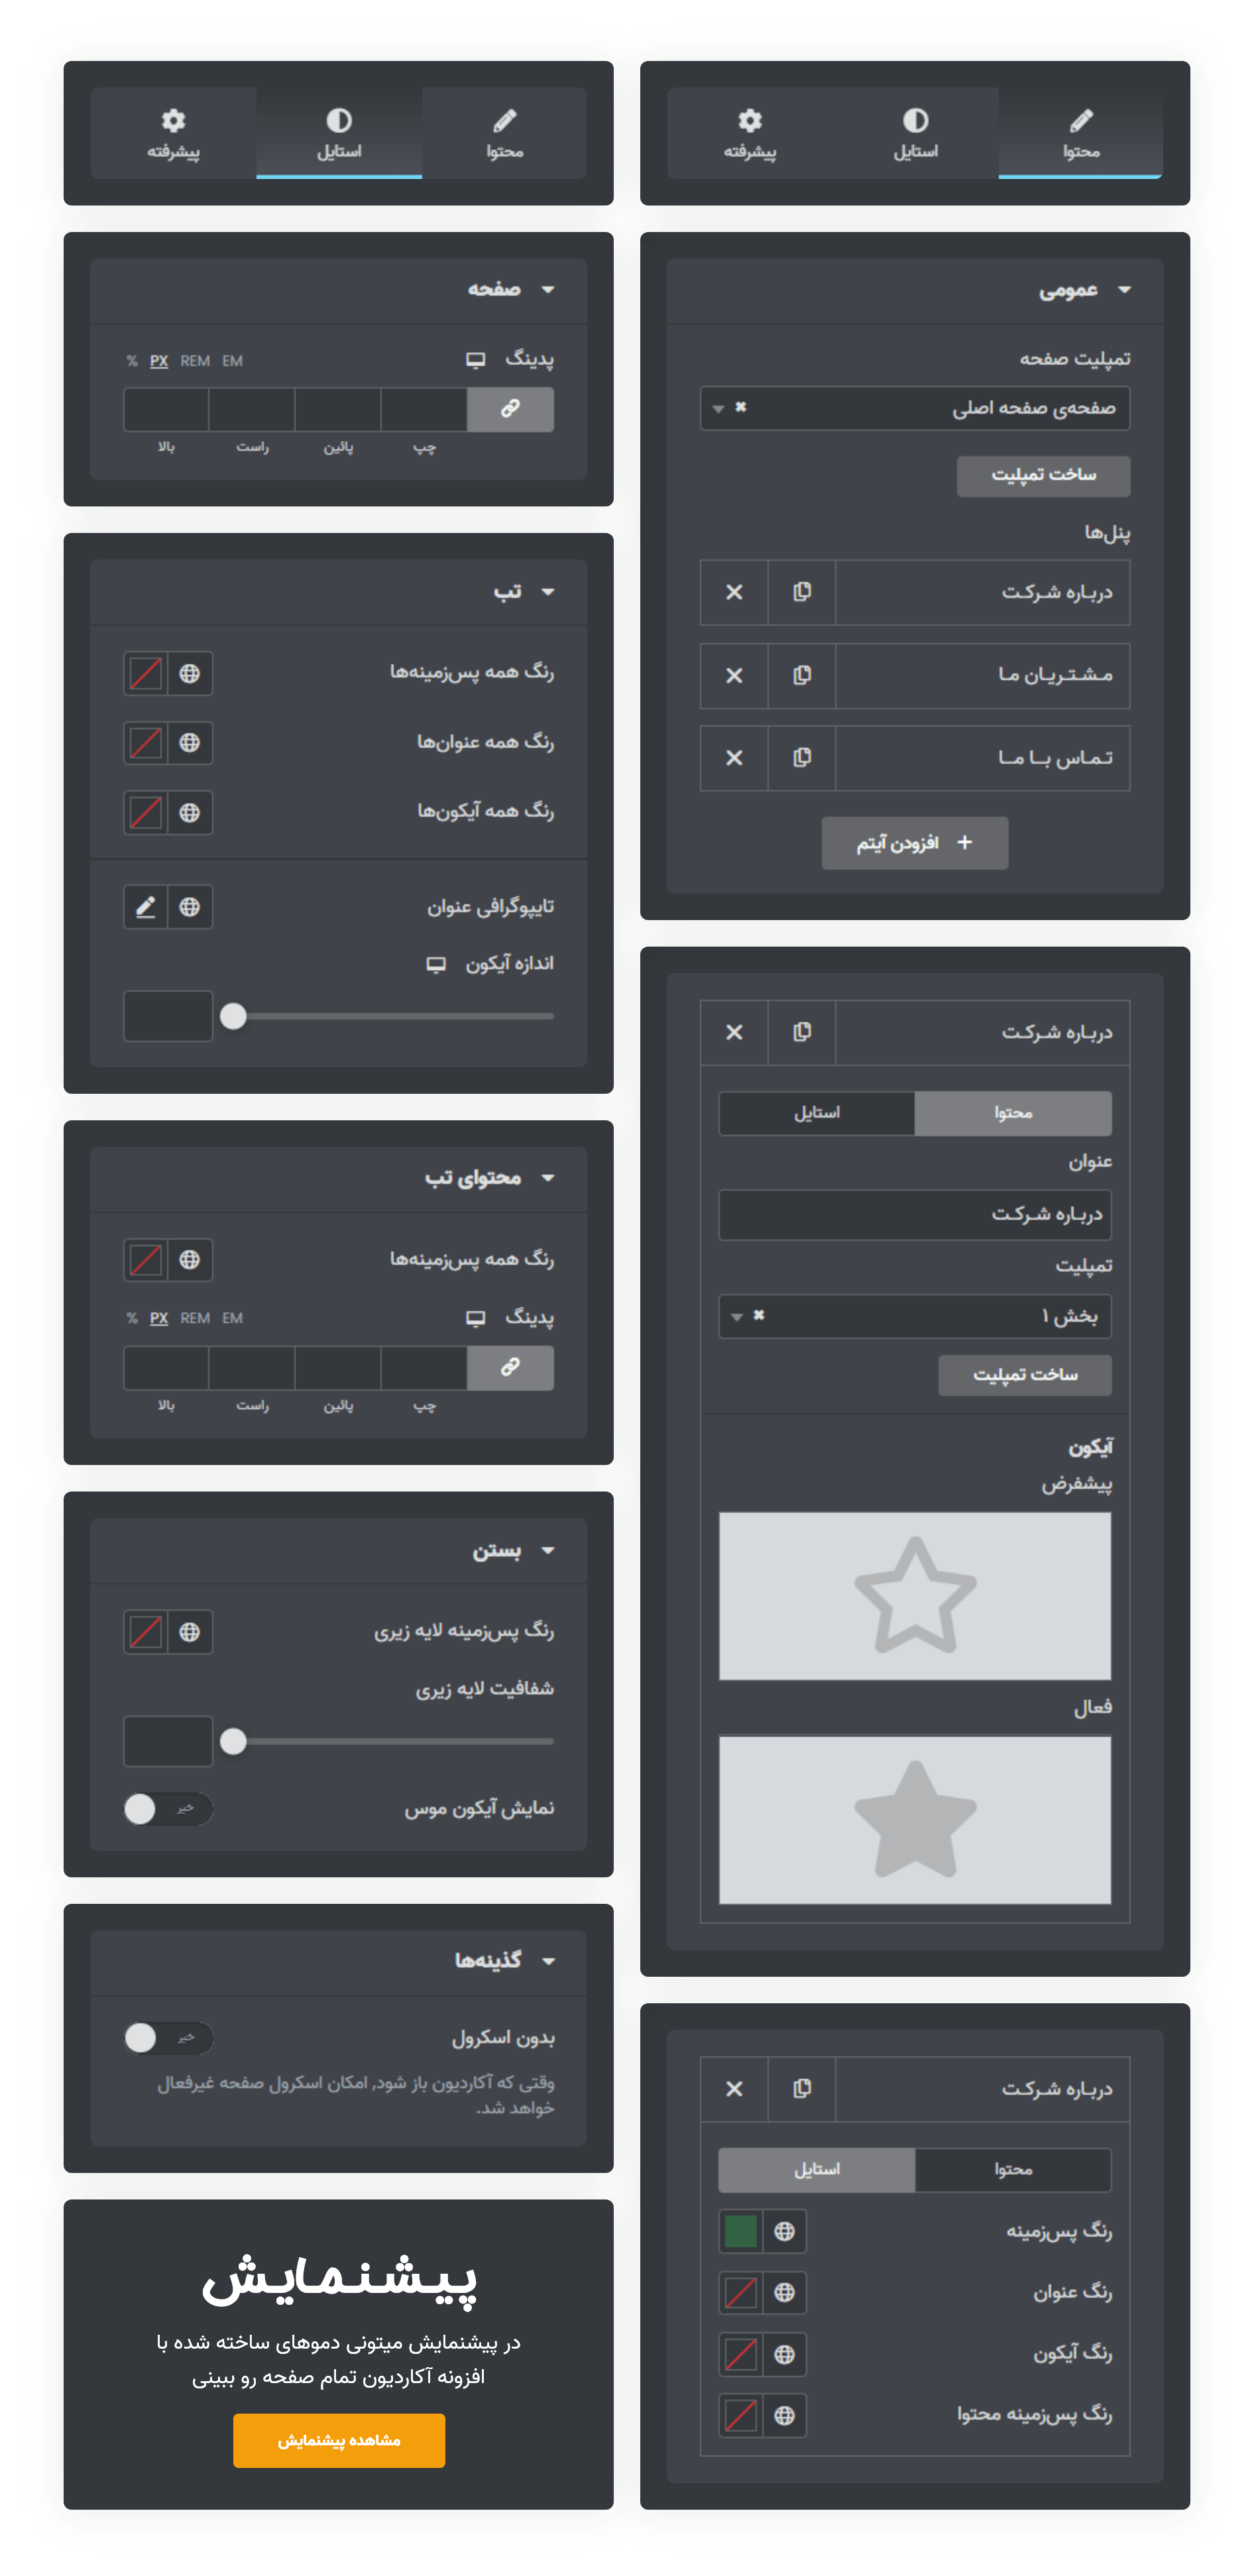
Task: Open the green رنگ پس‌زمینه color swatch
Action: 741,2230
